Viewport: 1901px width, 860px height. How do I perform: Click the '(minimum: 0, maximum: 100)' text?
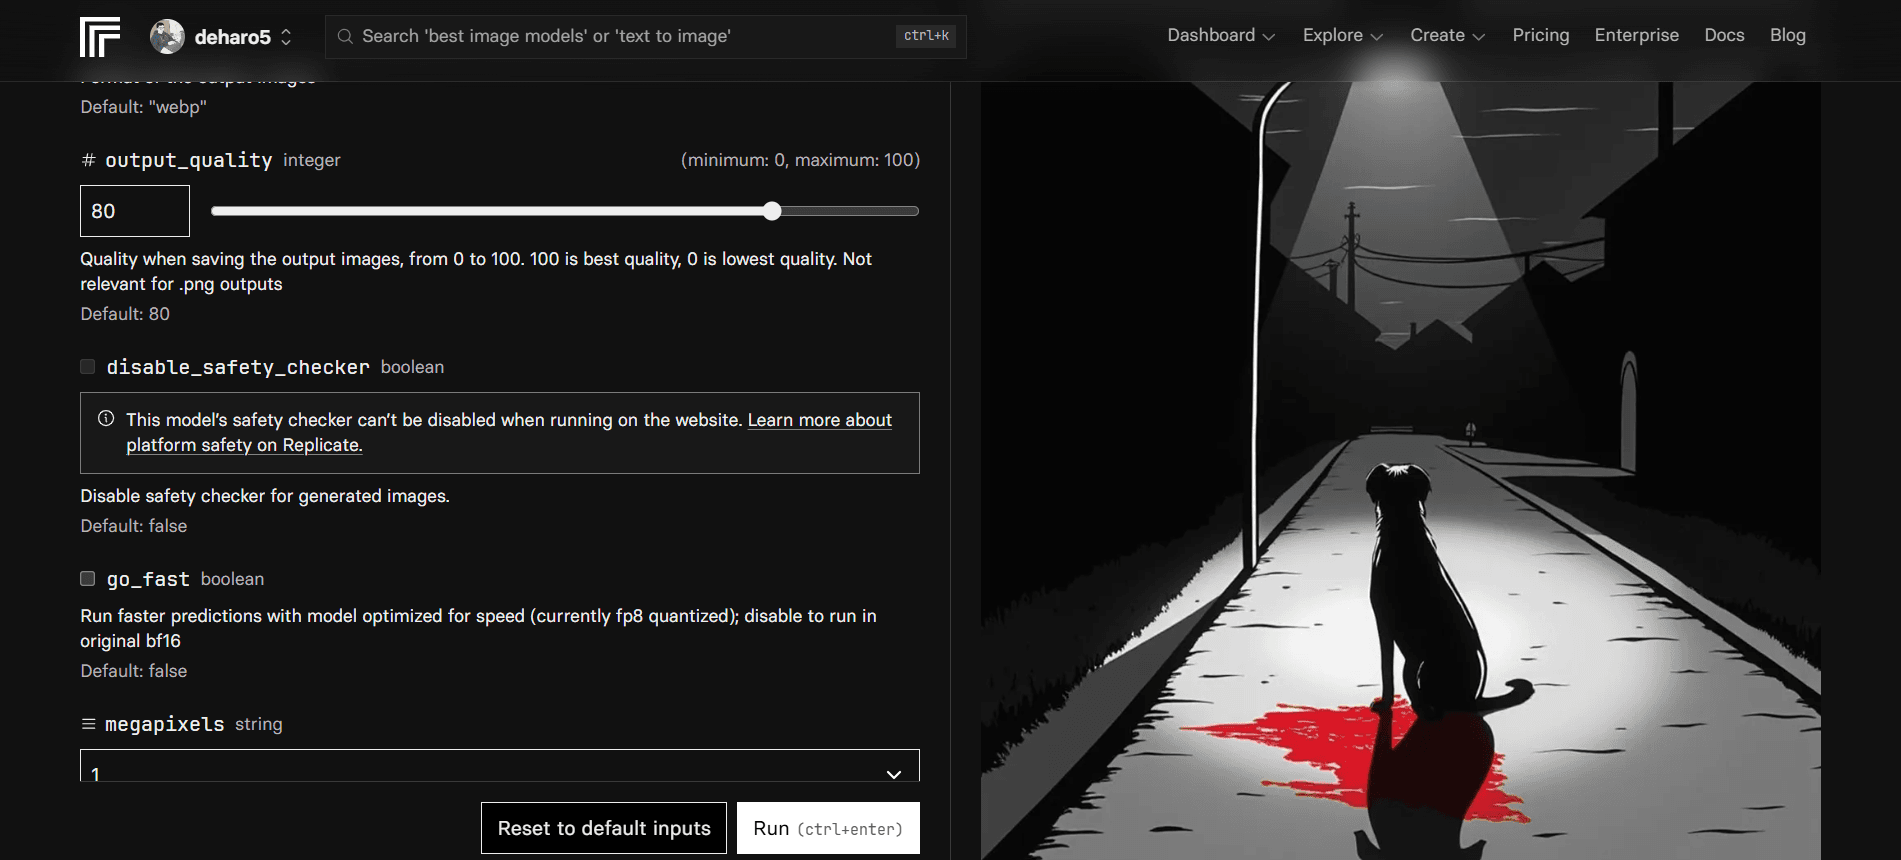pos(800,160)
